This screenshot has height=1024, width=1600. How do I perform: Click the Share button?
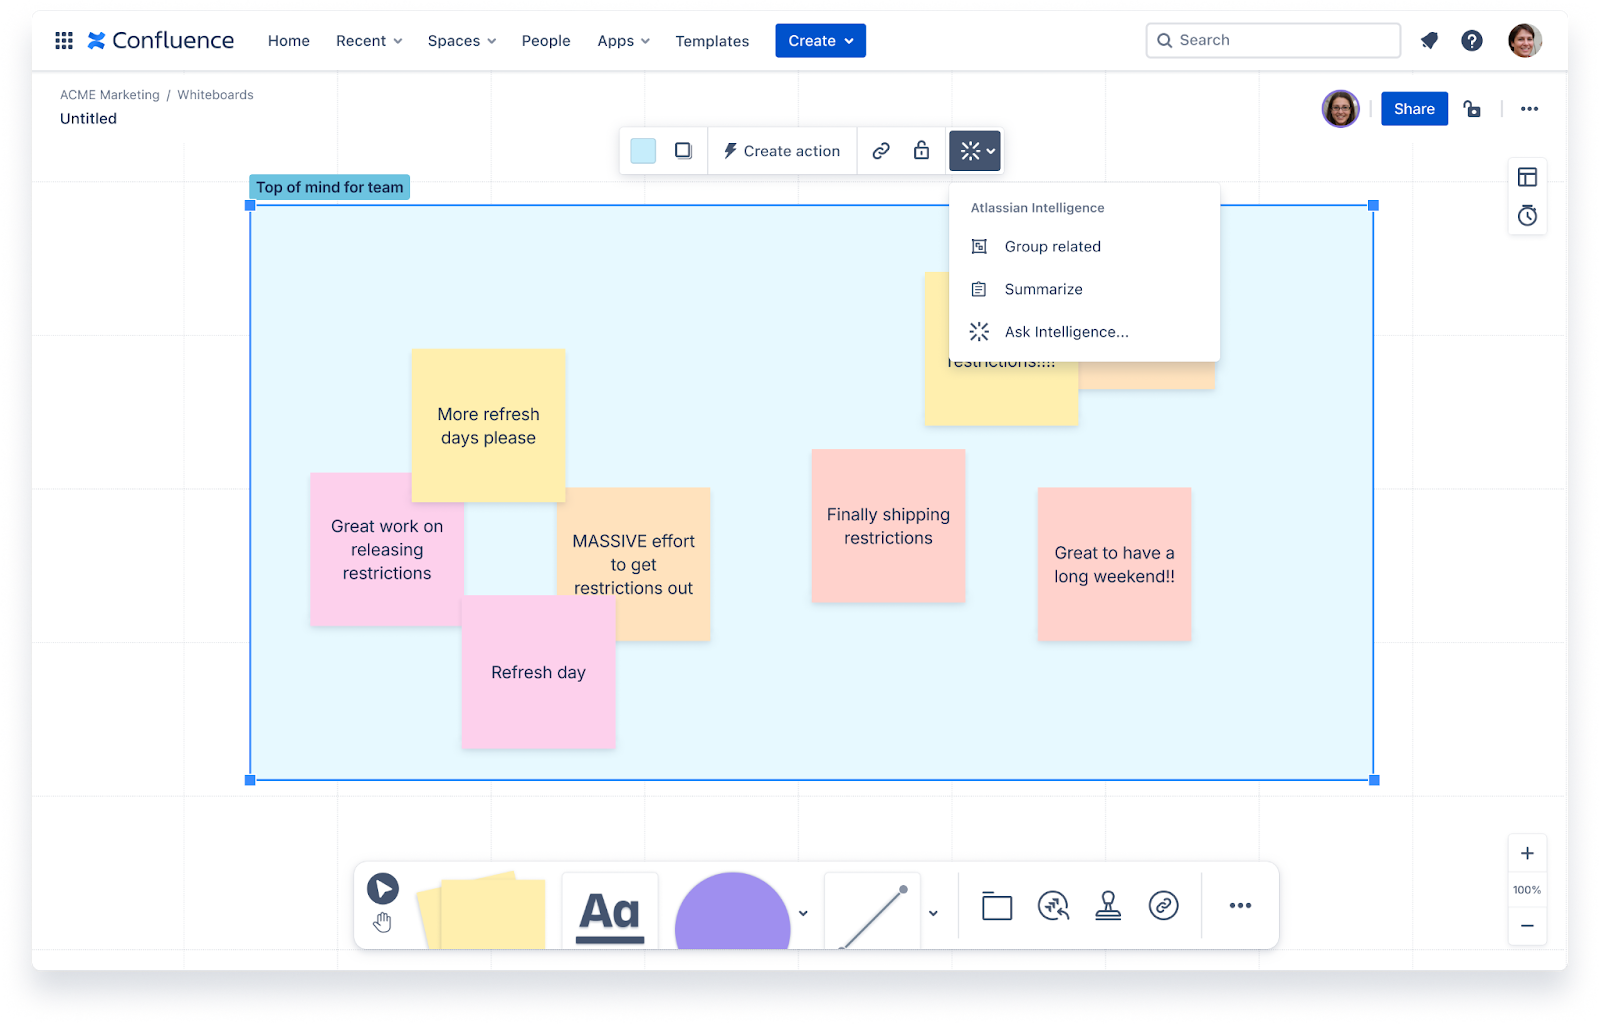pyautogui.click(x=1414, y=108)
